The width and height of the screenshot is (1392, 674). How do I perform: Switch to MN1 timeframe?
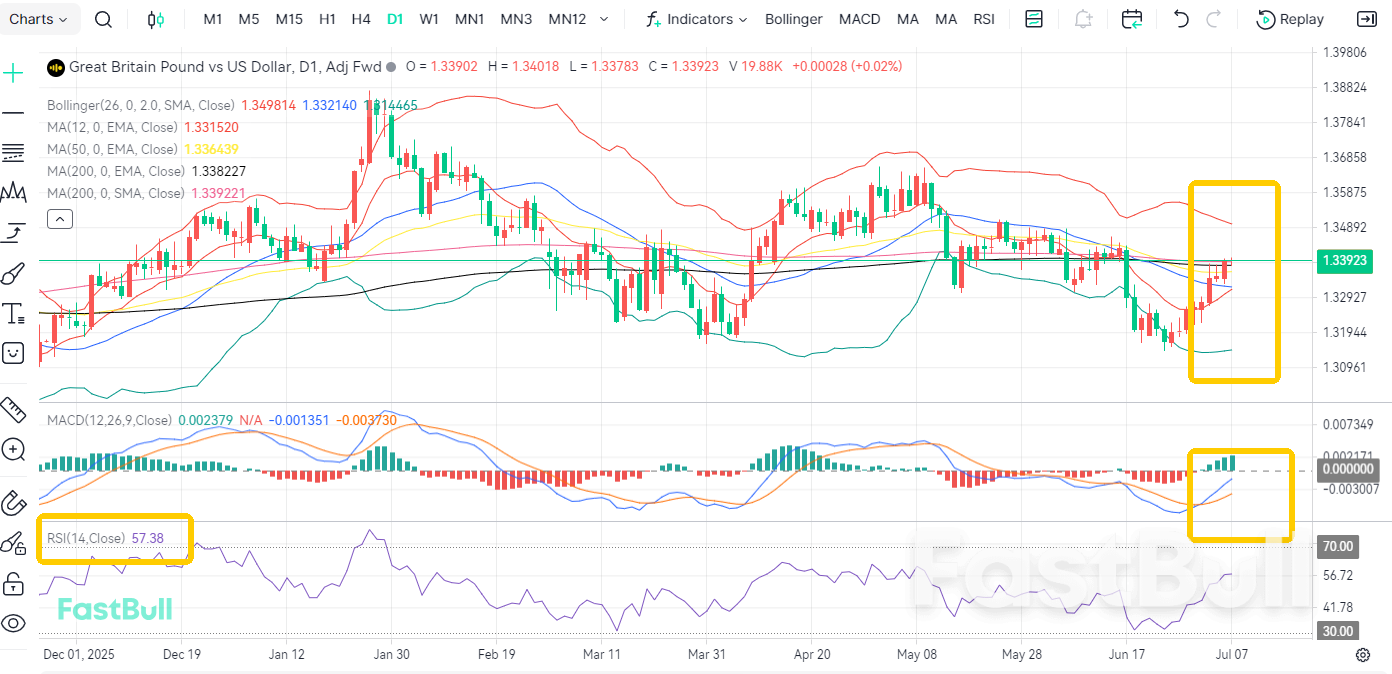(x=469, y=19)
